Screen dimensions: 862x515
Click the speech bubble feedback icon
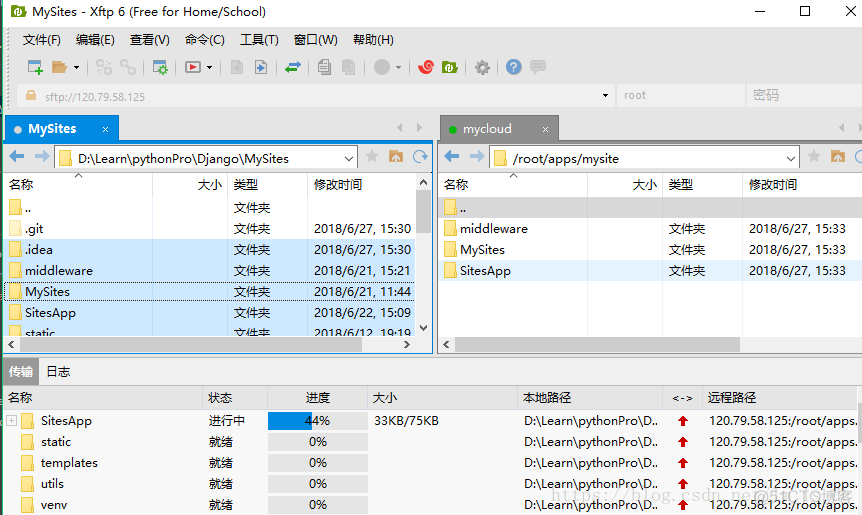[538, 67]
